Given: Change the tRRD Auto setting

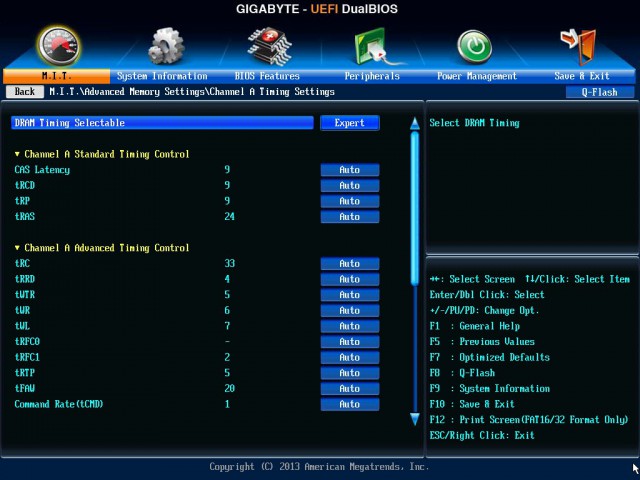Looking at the screenshot, I should pos(350,279).
